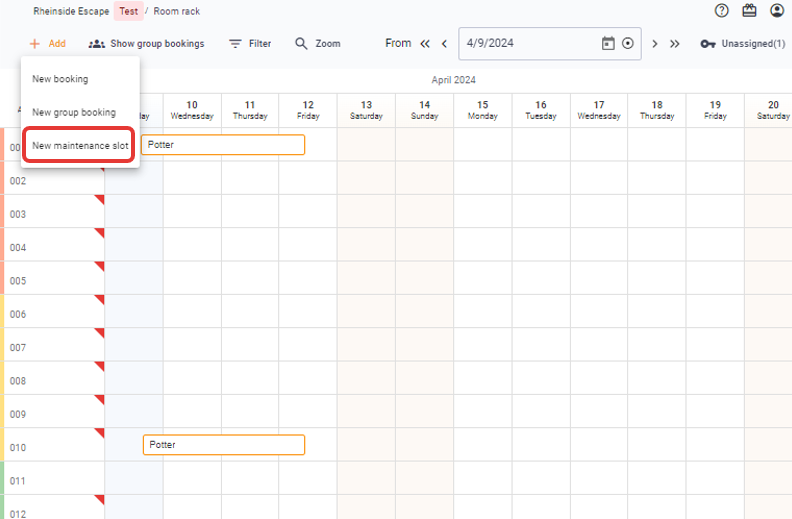Advance one day with single right chevron
This screenshot has width=792, height=519.
tap(655, 44)
